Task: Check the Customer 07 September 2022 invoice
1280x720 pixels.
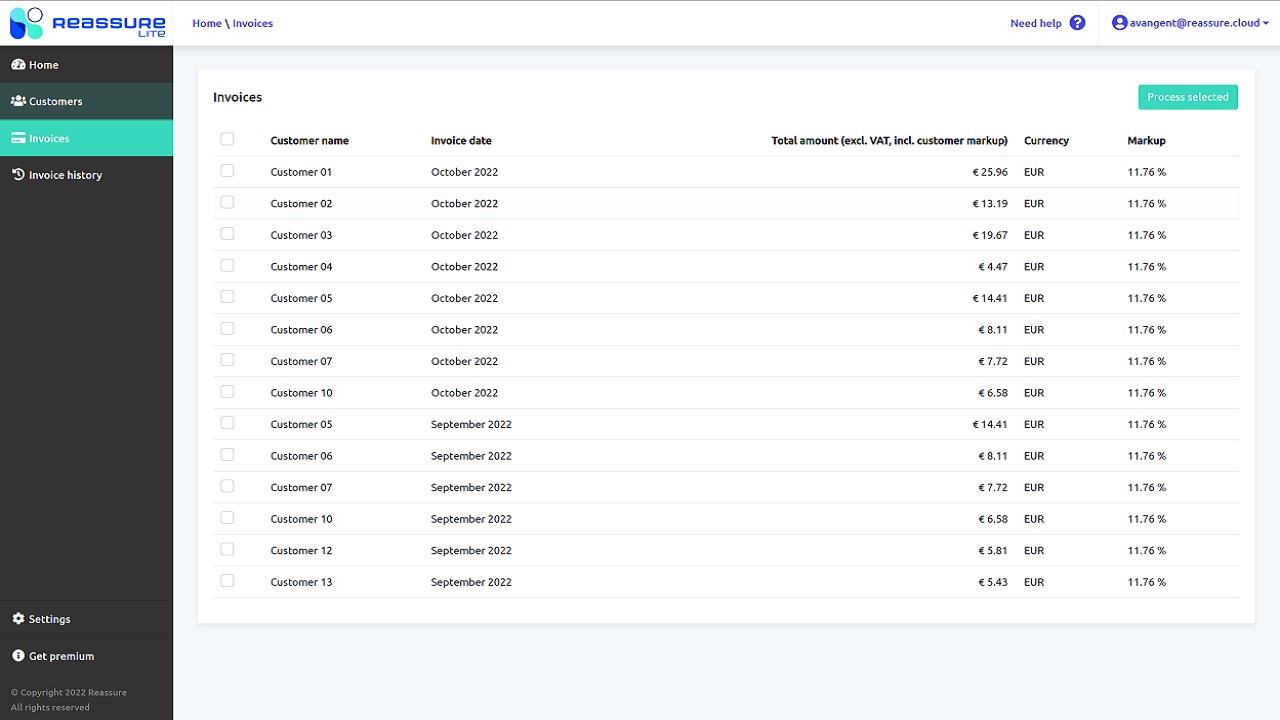Action: (x=227, y=486)
